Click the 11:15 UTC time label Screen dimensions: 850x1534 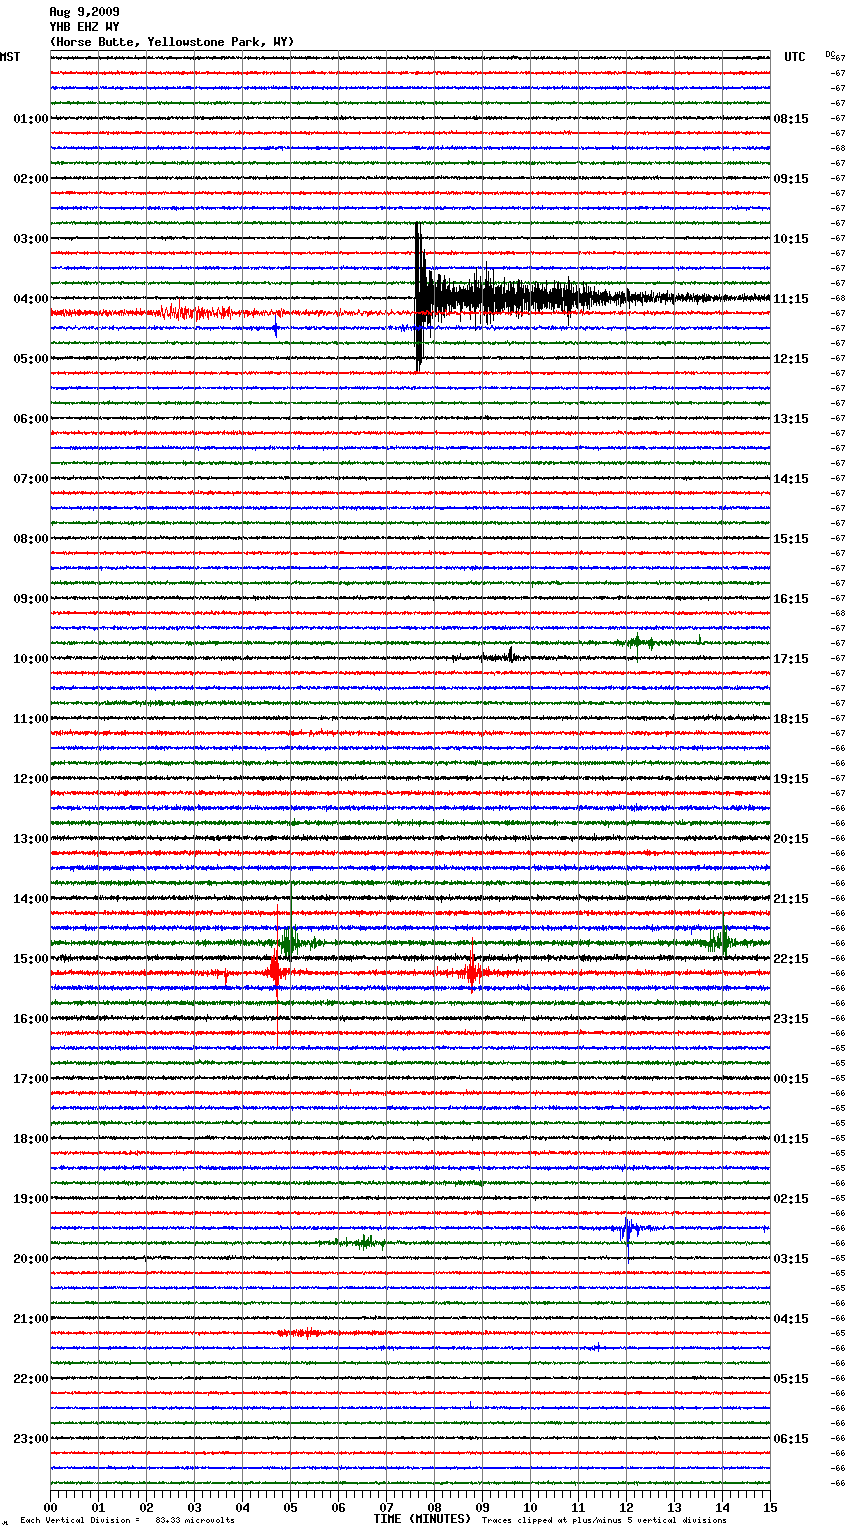(791, 299)
